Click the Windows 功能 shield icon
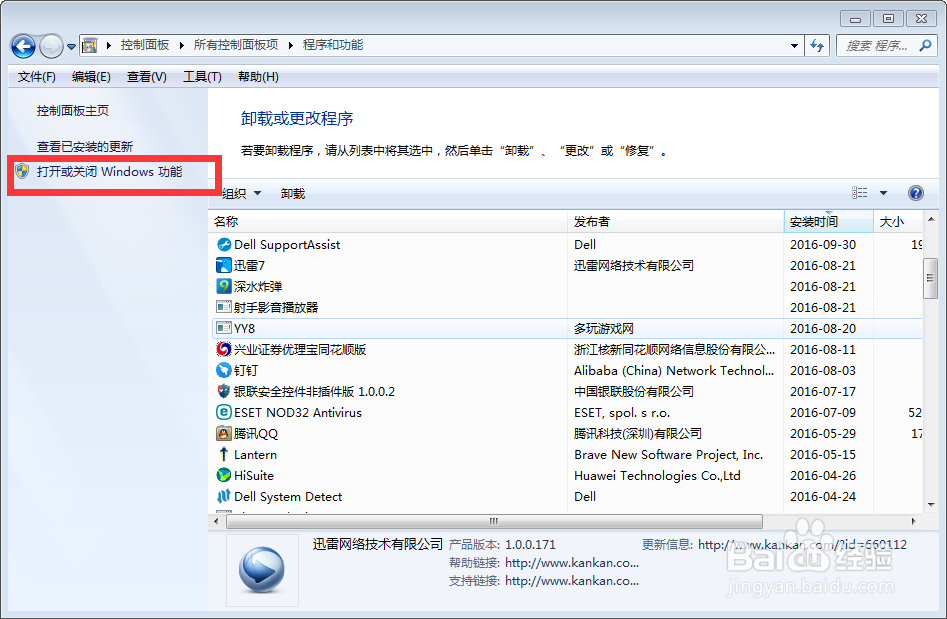 click(x=22, y=172)
